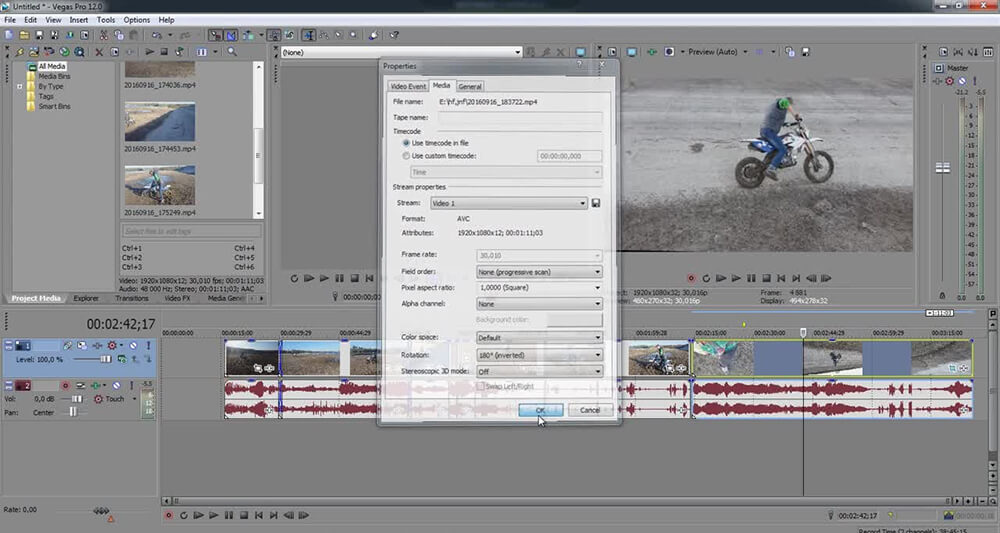Image resolution: width=1000 pixels, height=533 pixels.
Task: Click the Tape name input field
Action: pos(520,117)
